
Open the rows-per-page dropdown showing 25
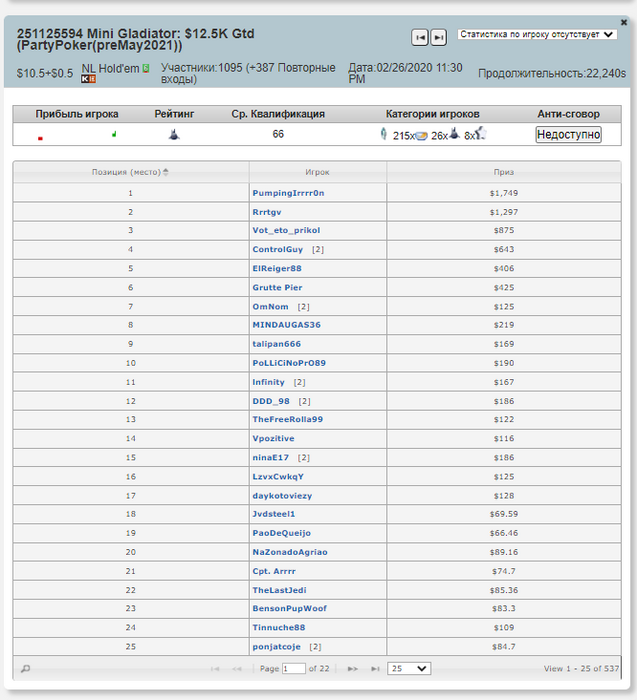[x=409, y=668]
